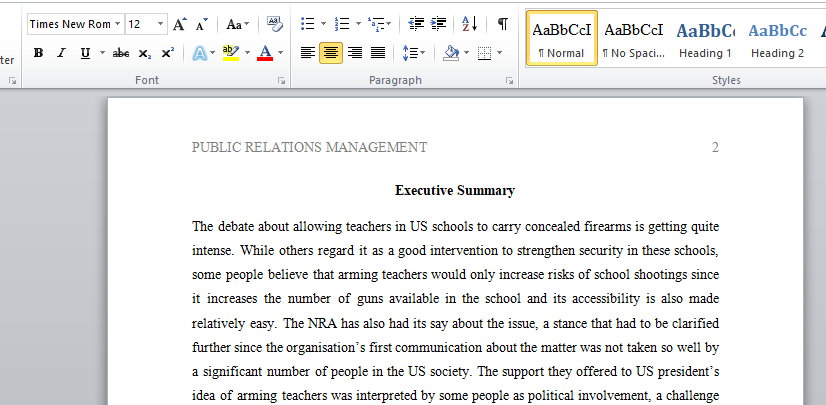Apply the No Spacing style
This screenshot has width=826, height=405.
pyautogui.click(x=634, y=38)
